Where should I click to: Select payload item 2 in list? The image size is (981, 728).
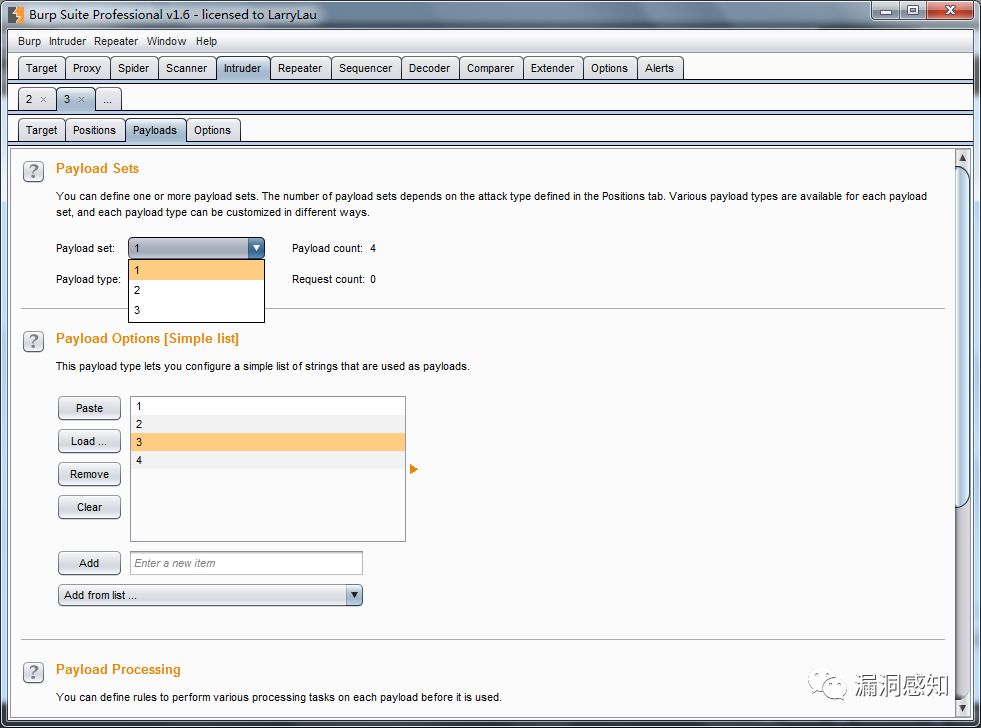click(x=268, y=424)
